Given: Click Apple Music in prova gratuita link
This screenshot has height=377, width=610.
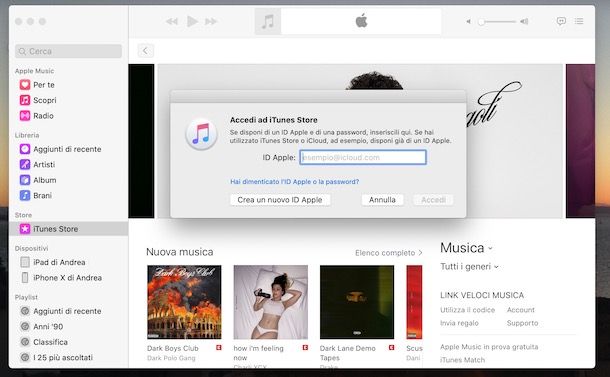Looking at the screenshot, I should point(489,347).
